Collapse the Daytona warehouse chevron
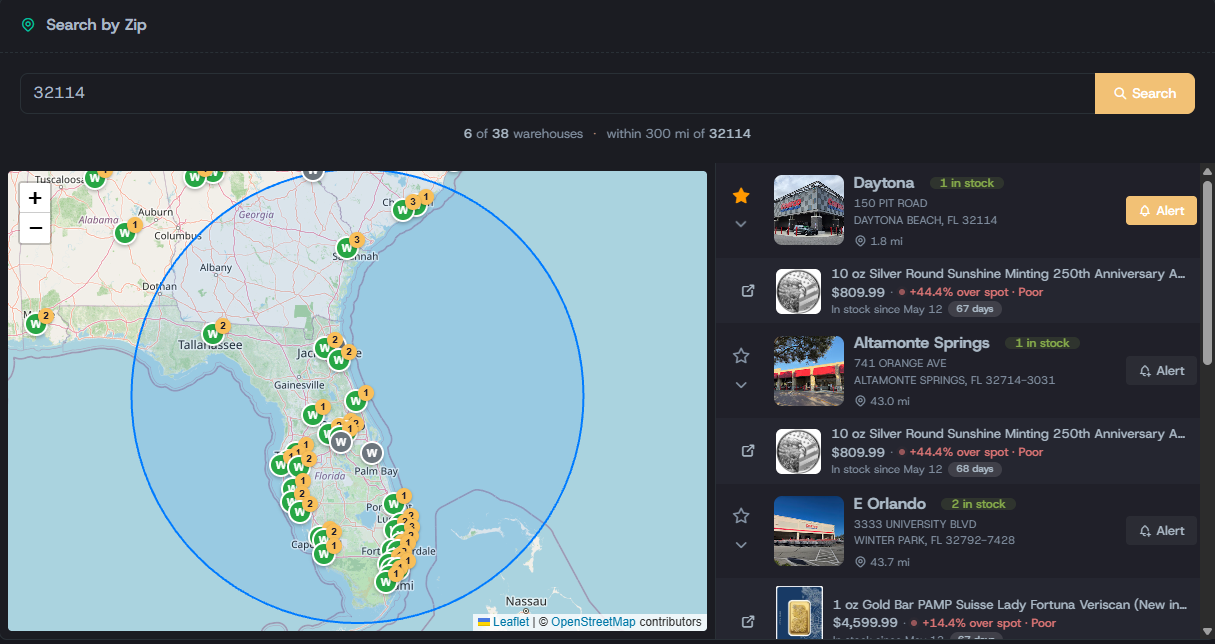The width and height of the screenshot is (1215, 644). pos(741,224)
